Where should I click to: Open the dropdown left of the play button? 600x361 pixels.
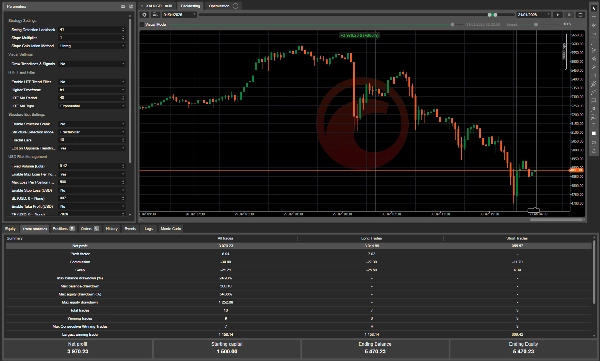[x=533, y=15]
